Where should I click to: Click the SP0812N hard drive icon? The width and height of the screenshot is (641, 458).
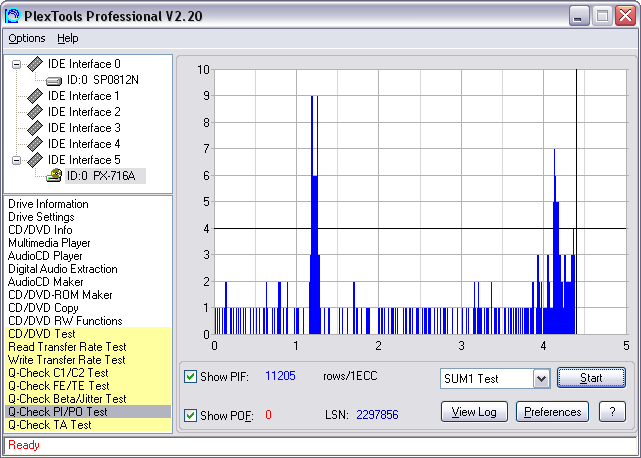click(54, 81)
